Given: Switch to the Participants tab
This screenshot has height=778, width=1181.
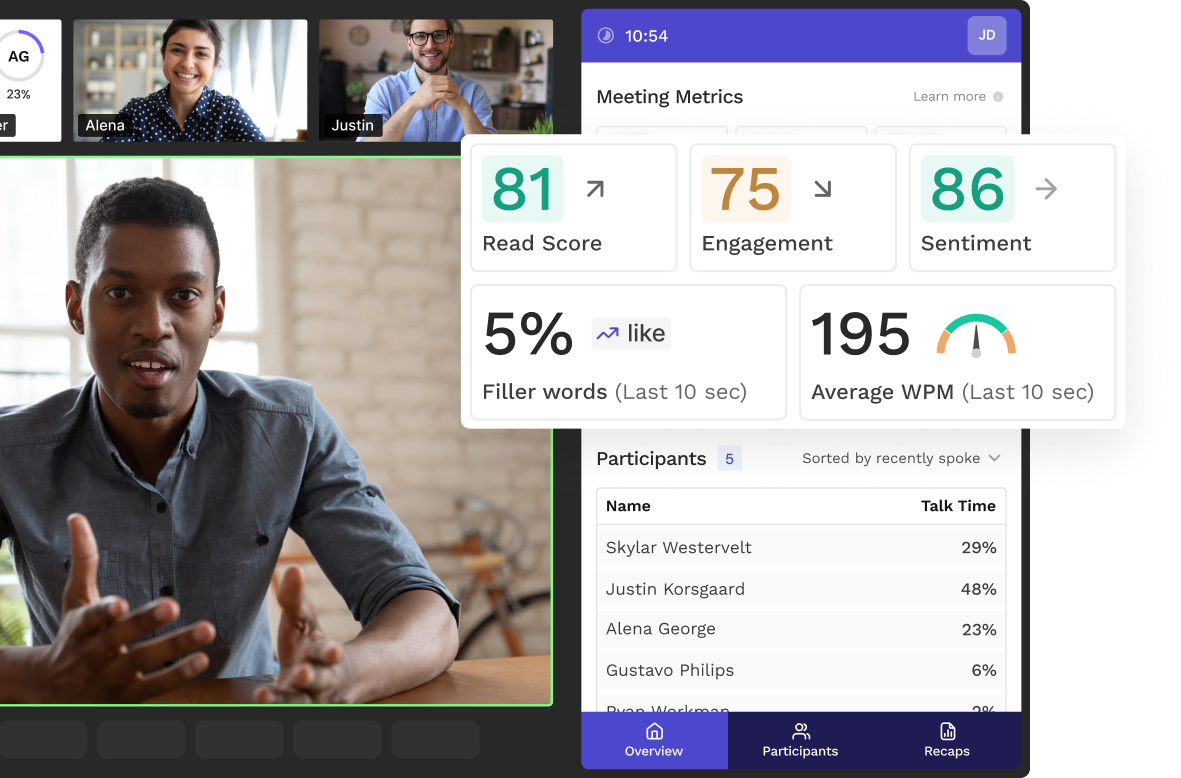Looking at the screenshot, I should (799, 740).
